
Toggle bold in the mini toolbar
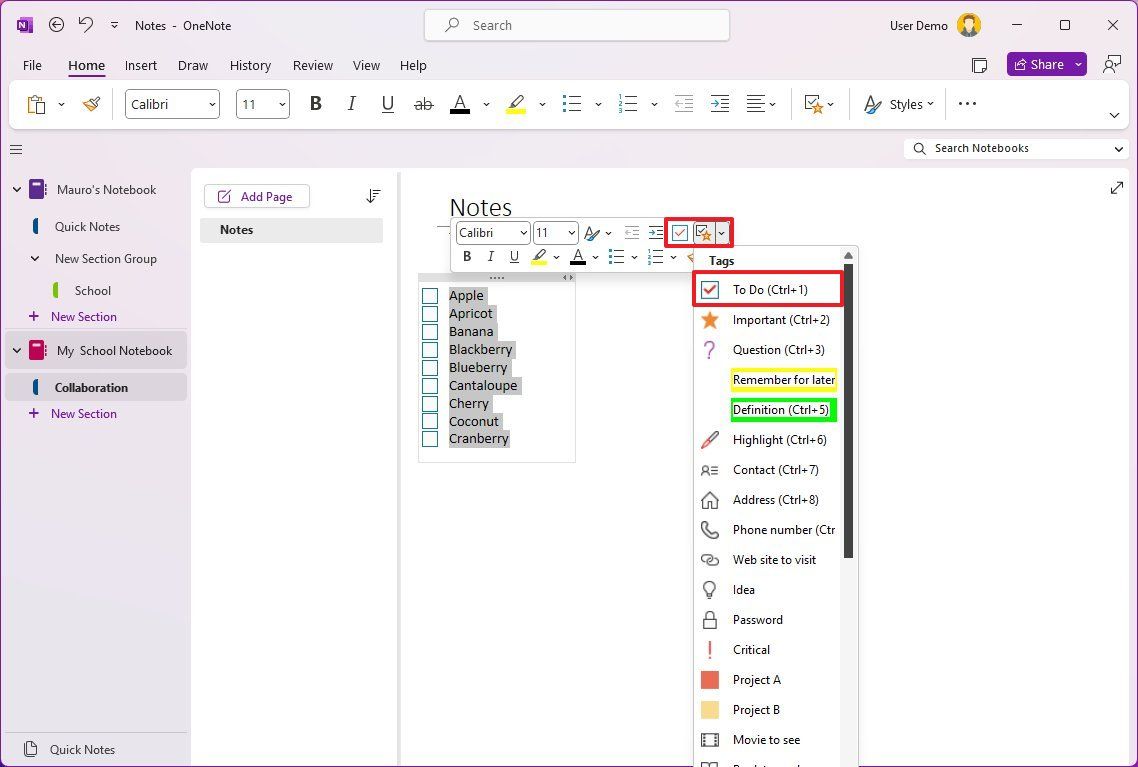(466, 256)
